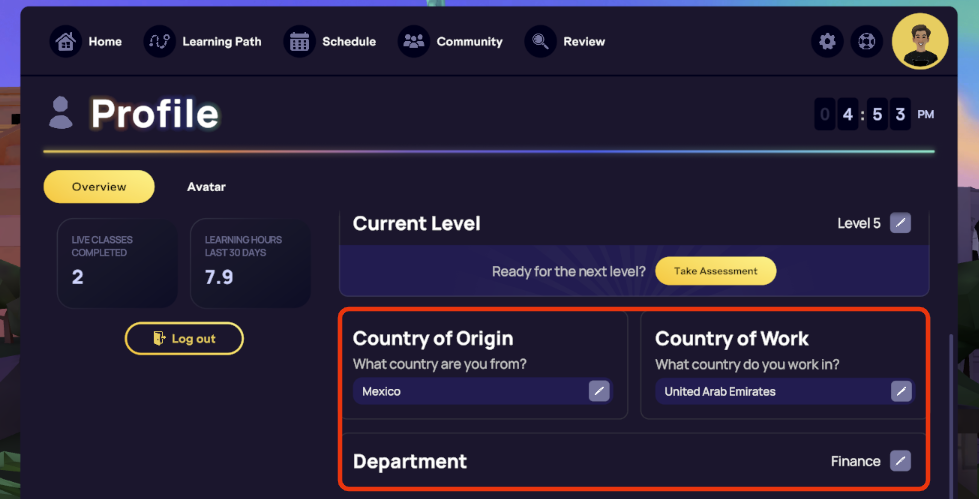Image resolution: width=979 pixels, height=499 pixels.
Task: Edit Country of Origin pencil icon
Action: coord(599,391)
